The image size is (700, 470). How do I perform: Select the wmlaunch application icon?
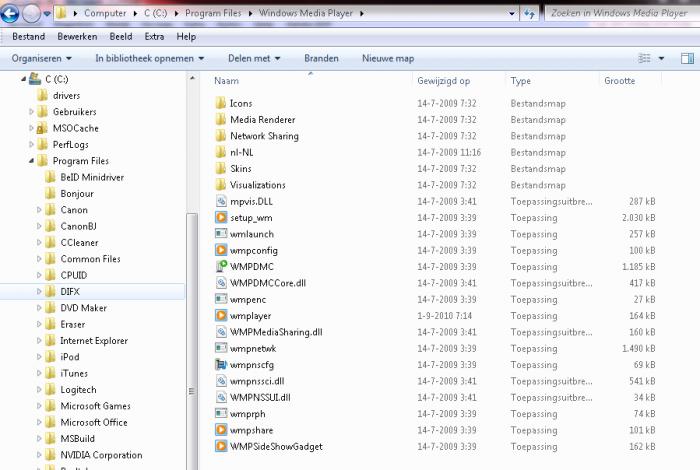click(221, 233)
